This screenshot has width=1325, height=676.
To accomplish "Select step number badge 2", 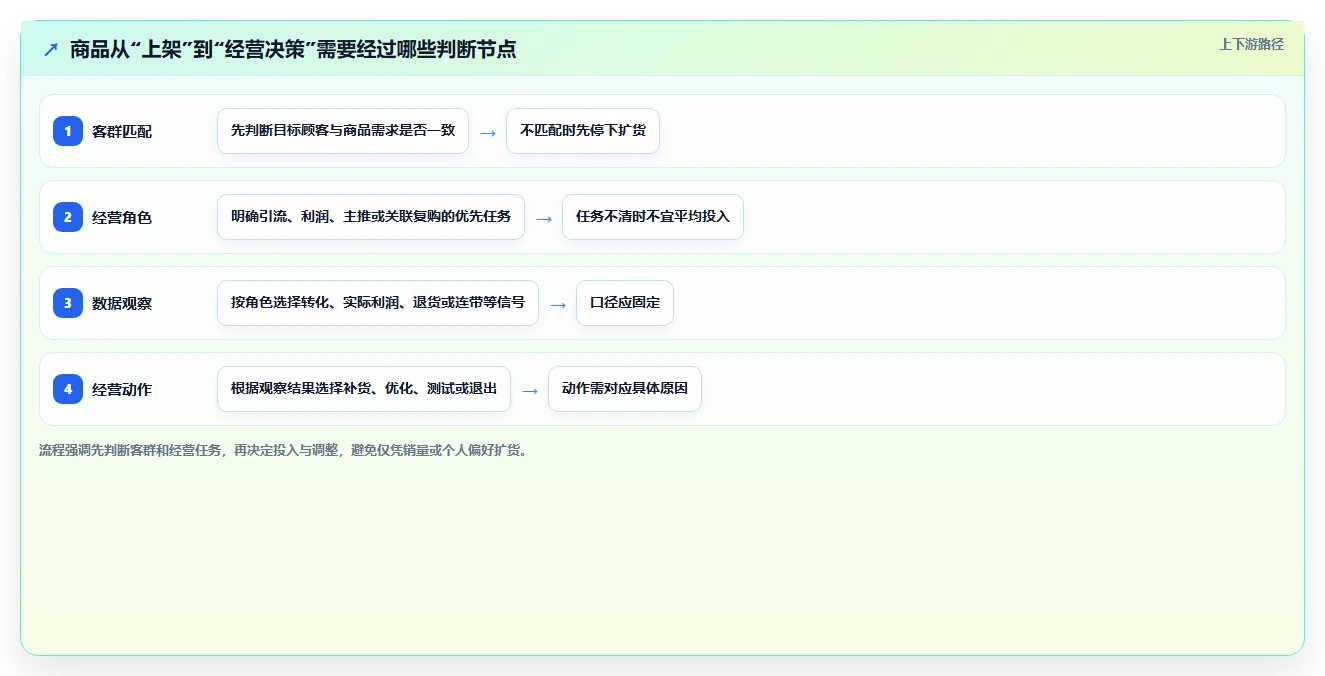I will 68,217.
